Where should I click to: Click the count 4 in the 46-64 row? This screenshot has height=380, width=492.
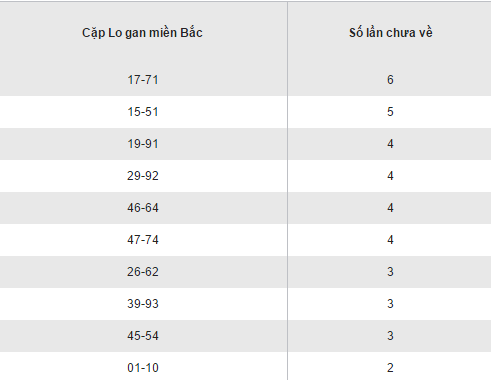(x=390, y=208)
